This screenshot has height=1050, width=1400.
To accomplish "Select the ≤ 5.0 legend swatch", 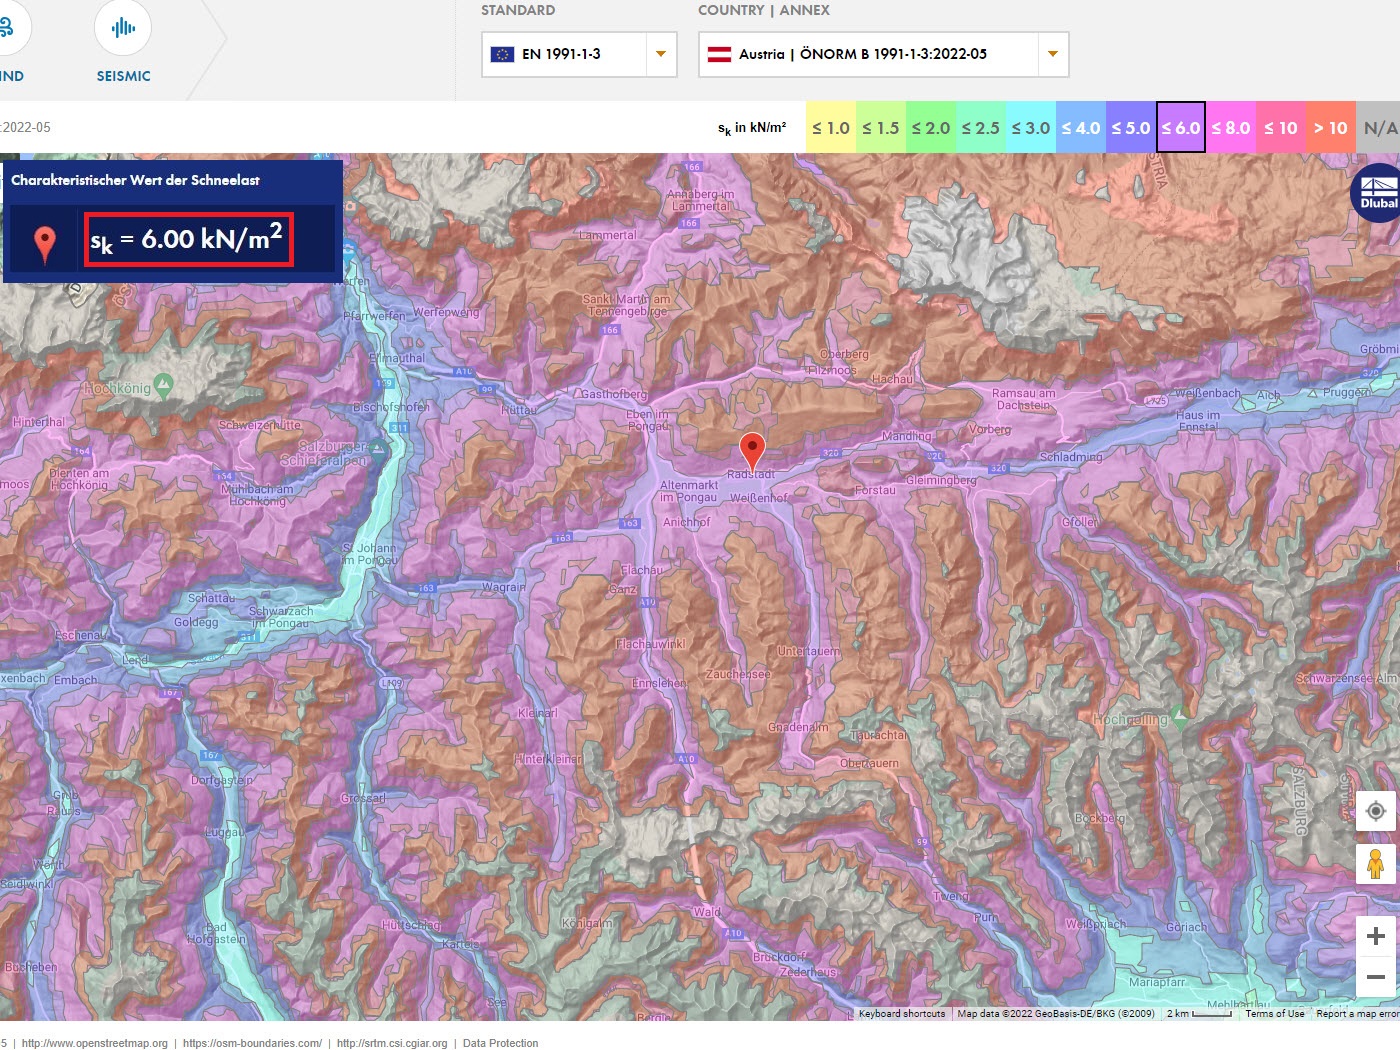I will (1131, 127).
